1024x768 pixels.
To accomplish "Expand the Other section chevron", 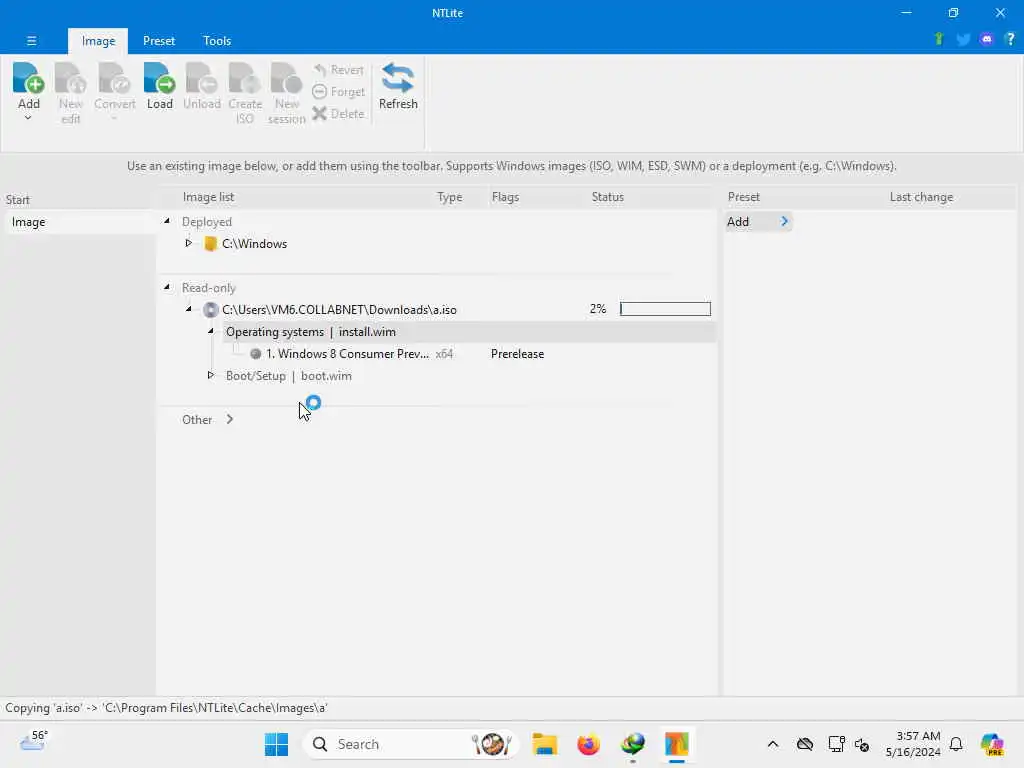I will tap(230, 419).
